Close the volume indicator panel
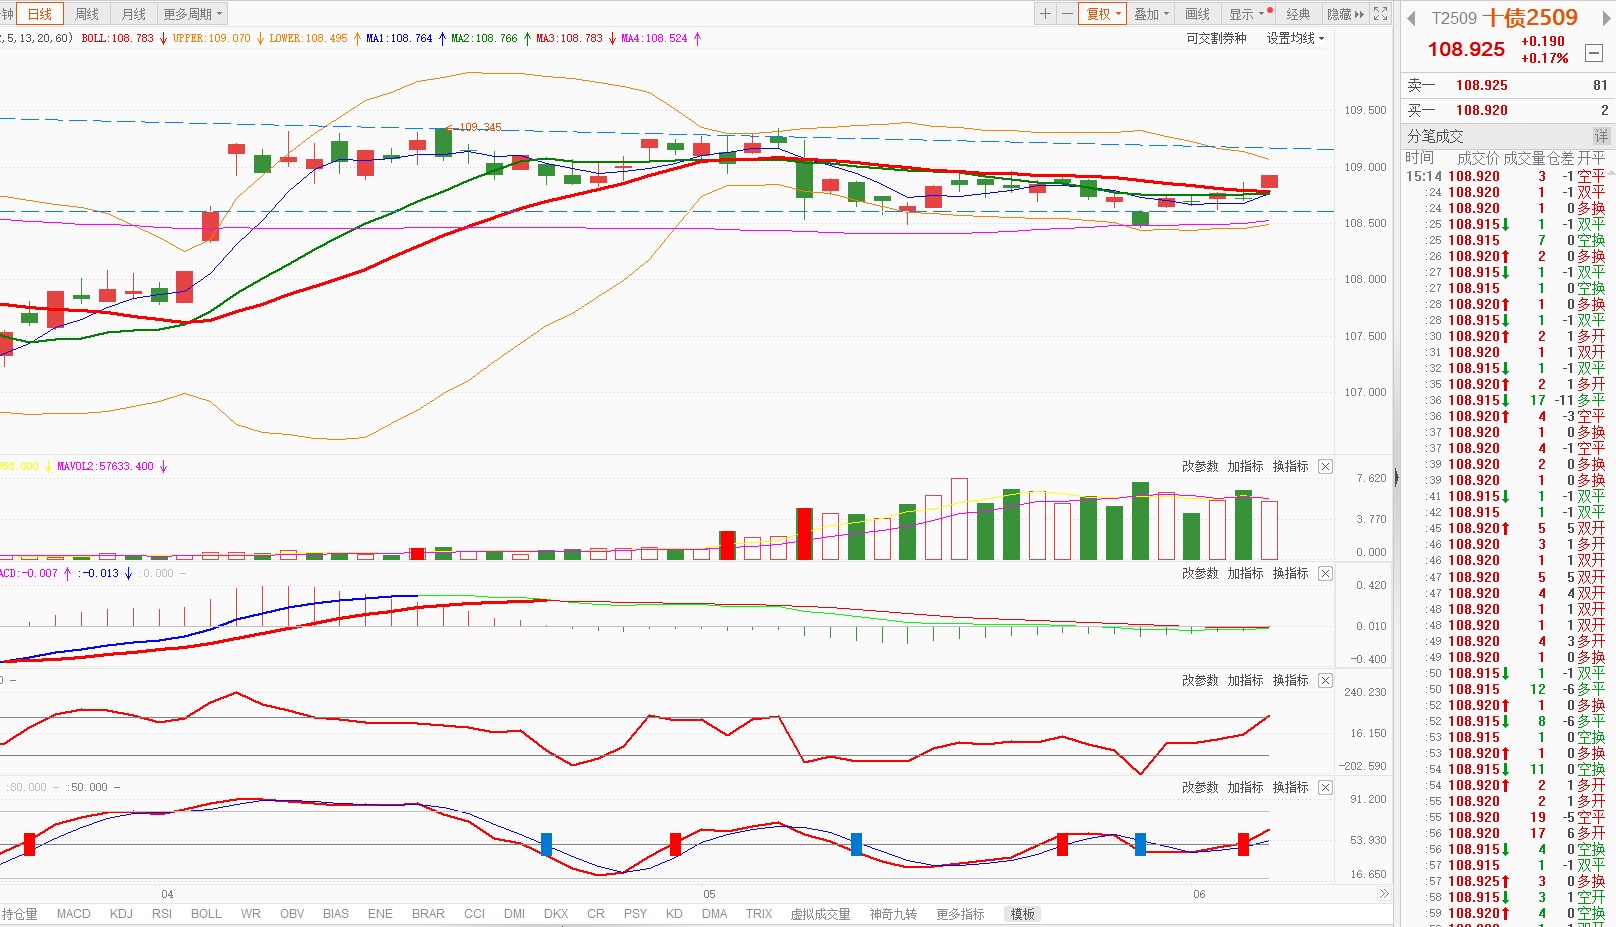The width and height of the screenshot is (1616, 927). [x=1325, y=466]
